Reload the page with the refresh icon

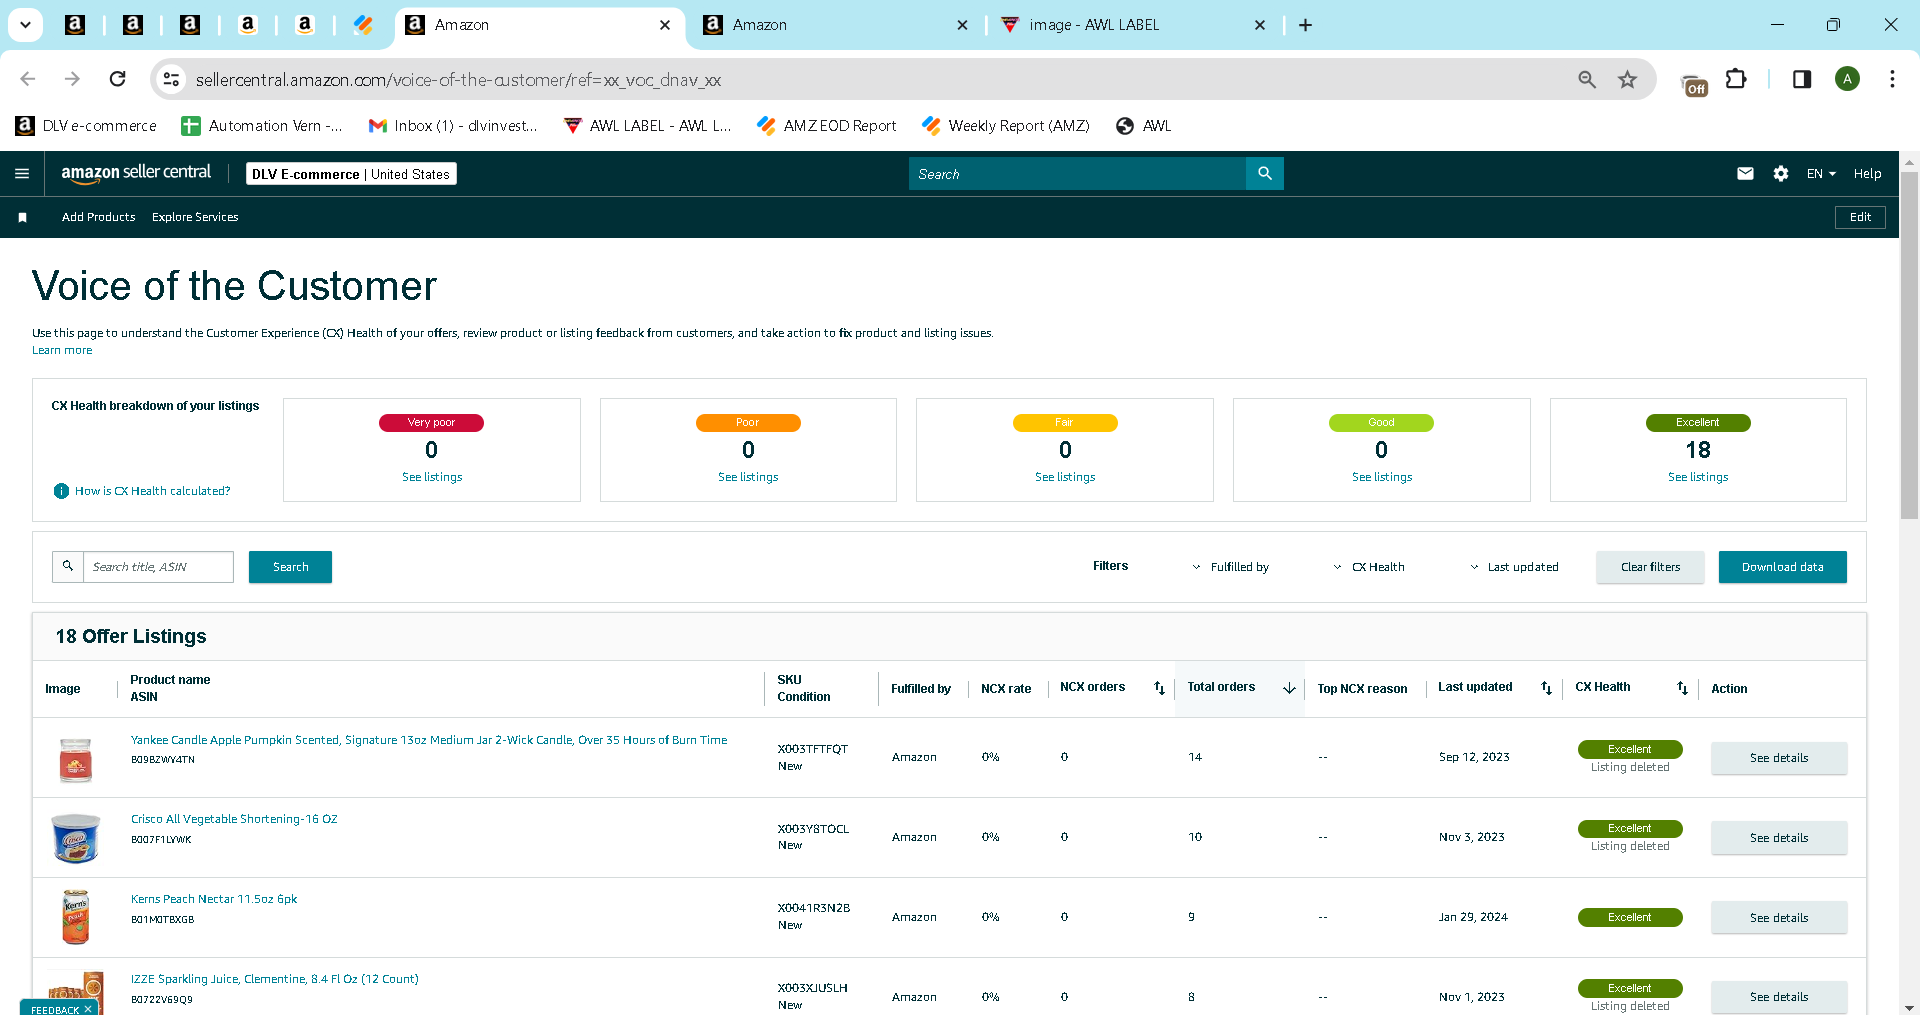(x=117, y=79)
